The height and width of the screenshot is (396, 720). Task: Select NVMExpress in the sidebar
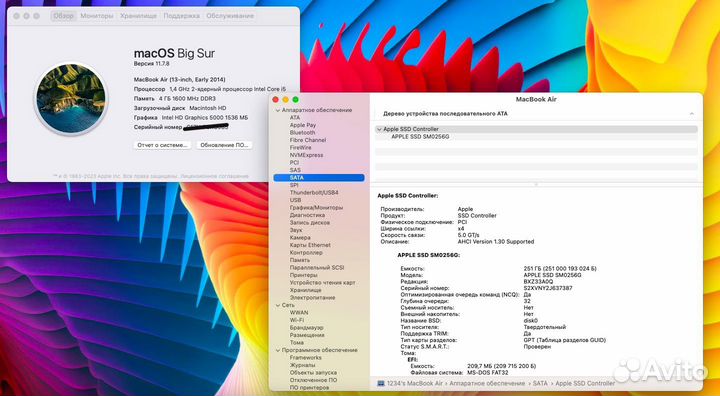[x=306, y=155]
